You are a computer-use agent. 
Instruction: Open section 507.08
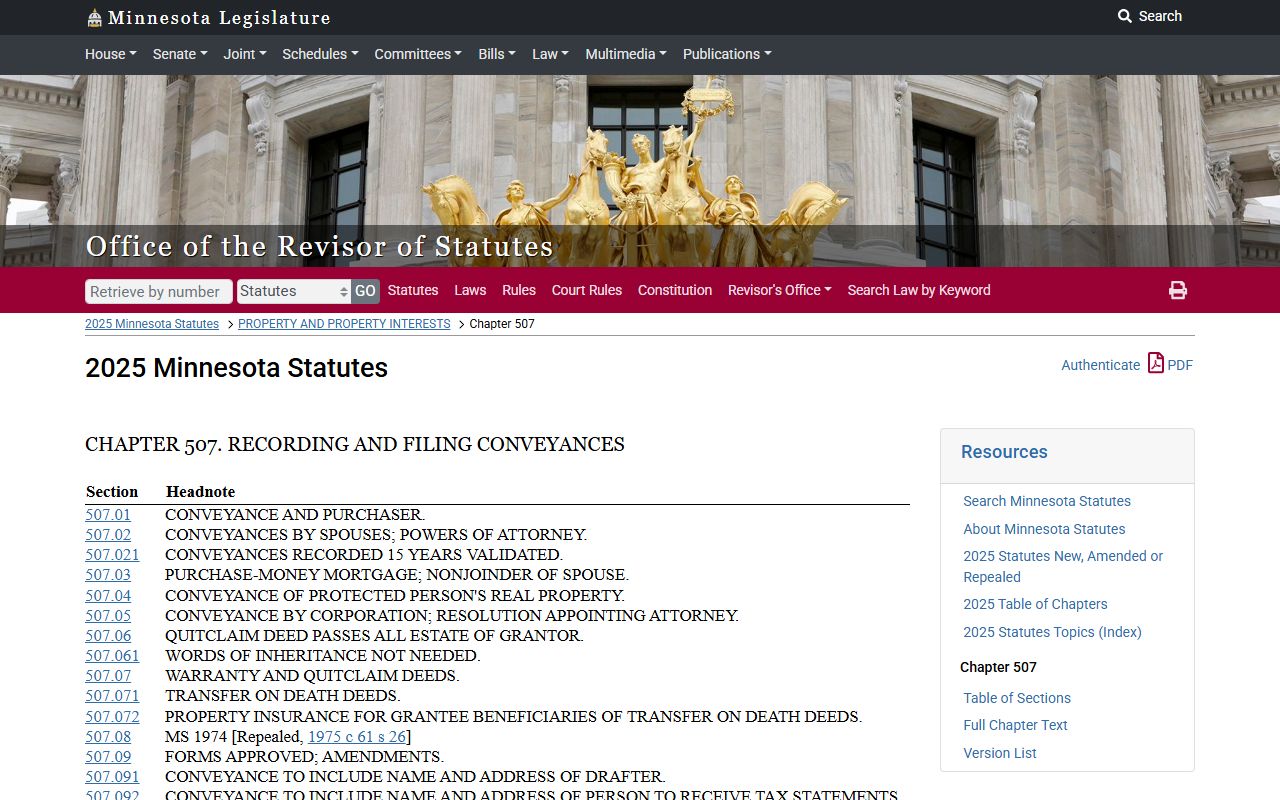[x=108, y=737]
